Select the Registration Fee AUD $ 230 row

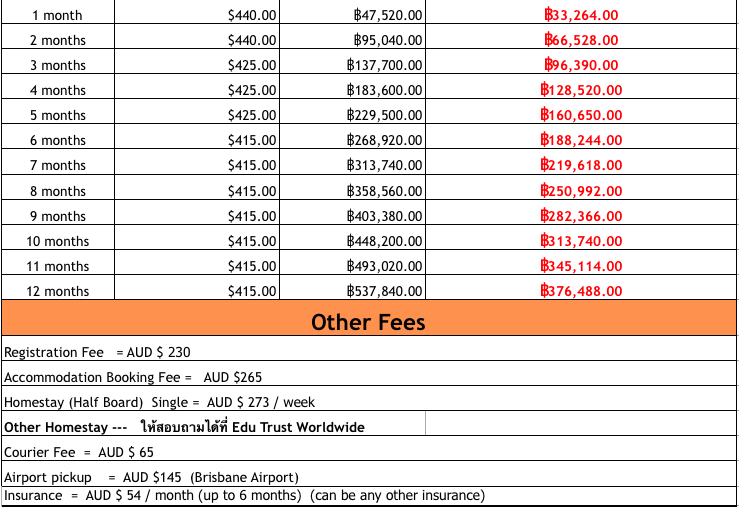97,352
